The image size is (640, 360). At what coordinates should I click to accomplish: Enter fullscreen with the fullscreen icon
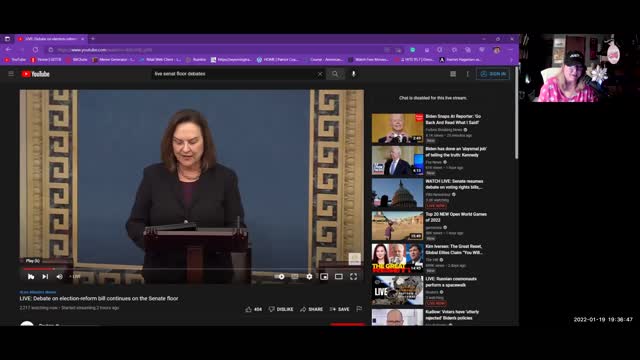pyautogui.click(x=353, y=277)
